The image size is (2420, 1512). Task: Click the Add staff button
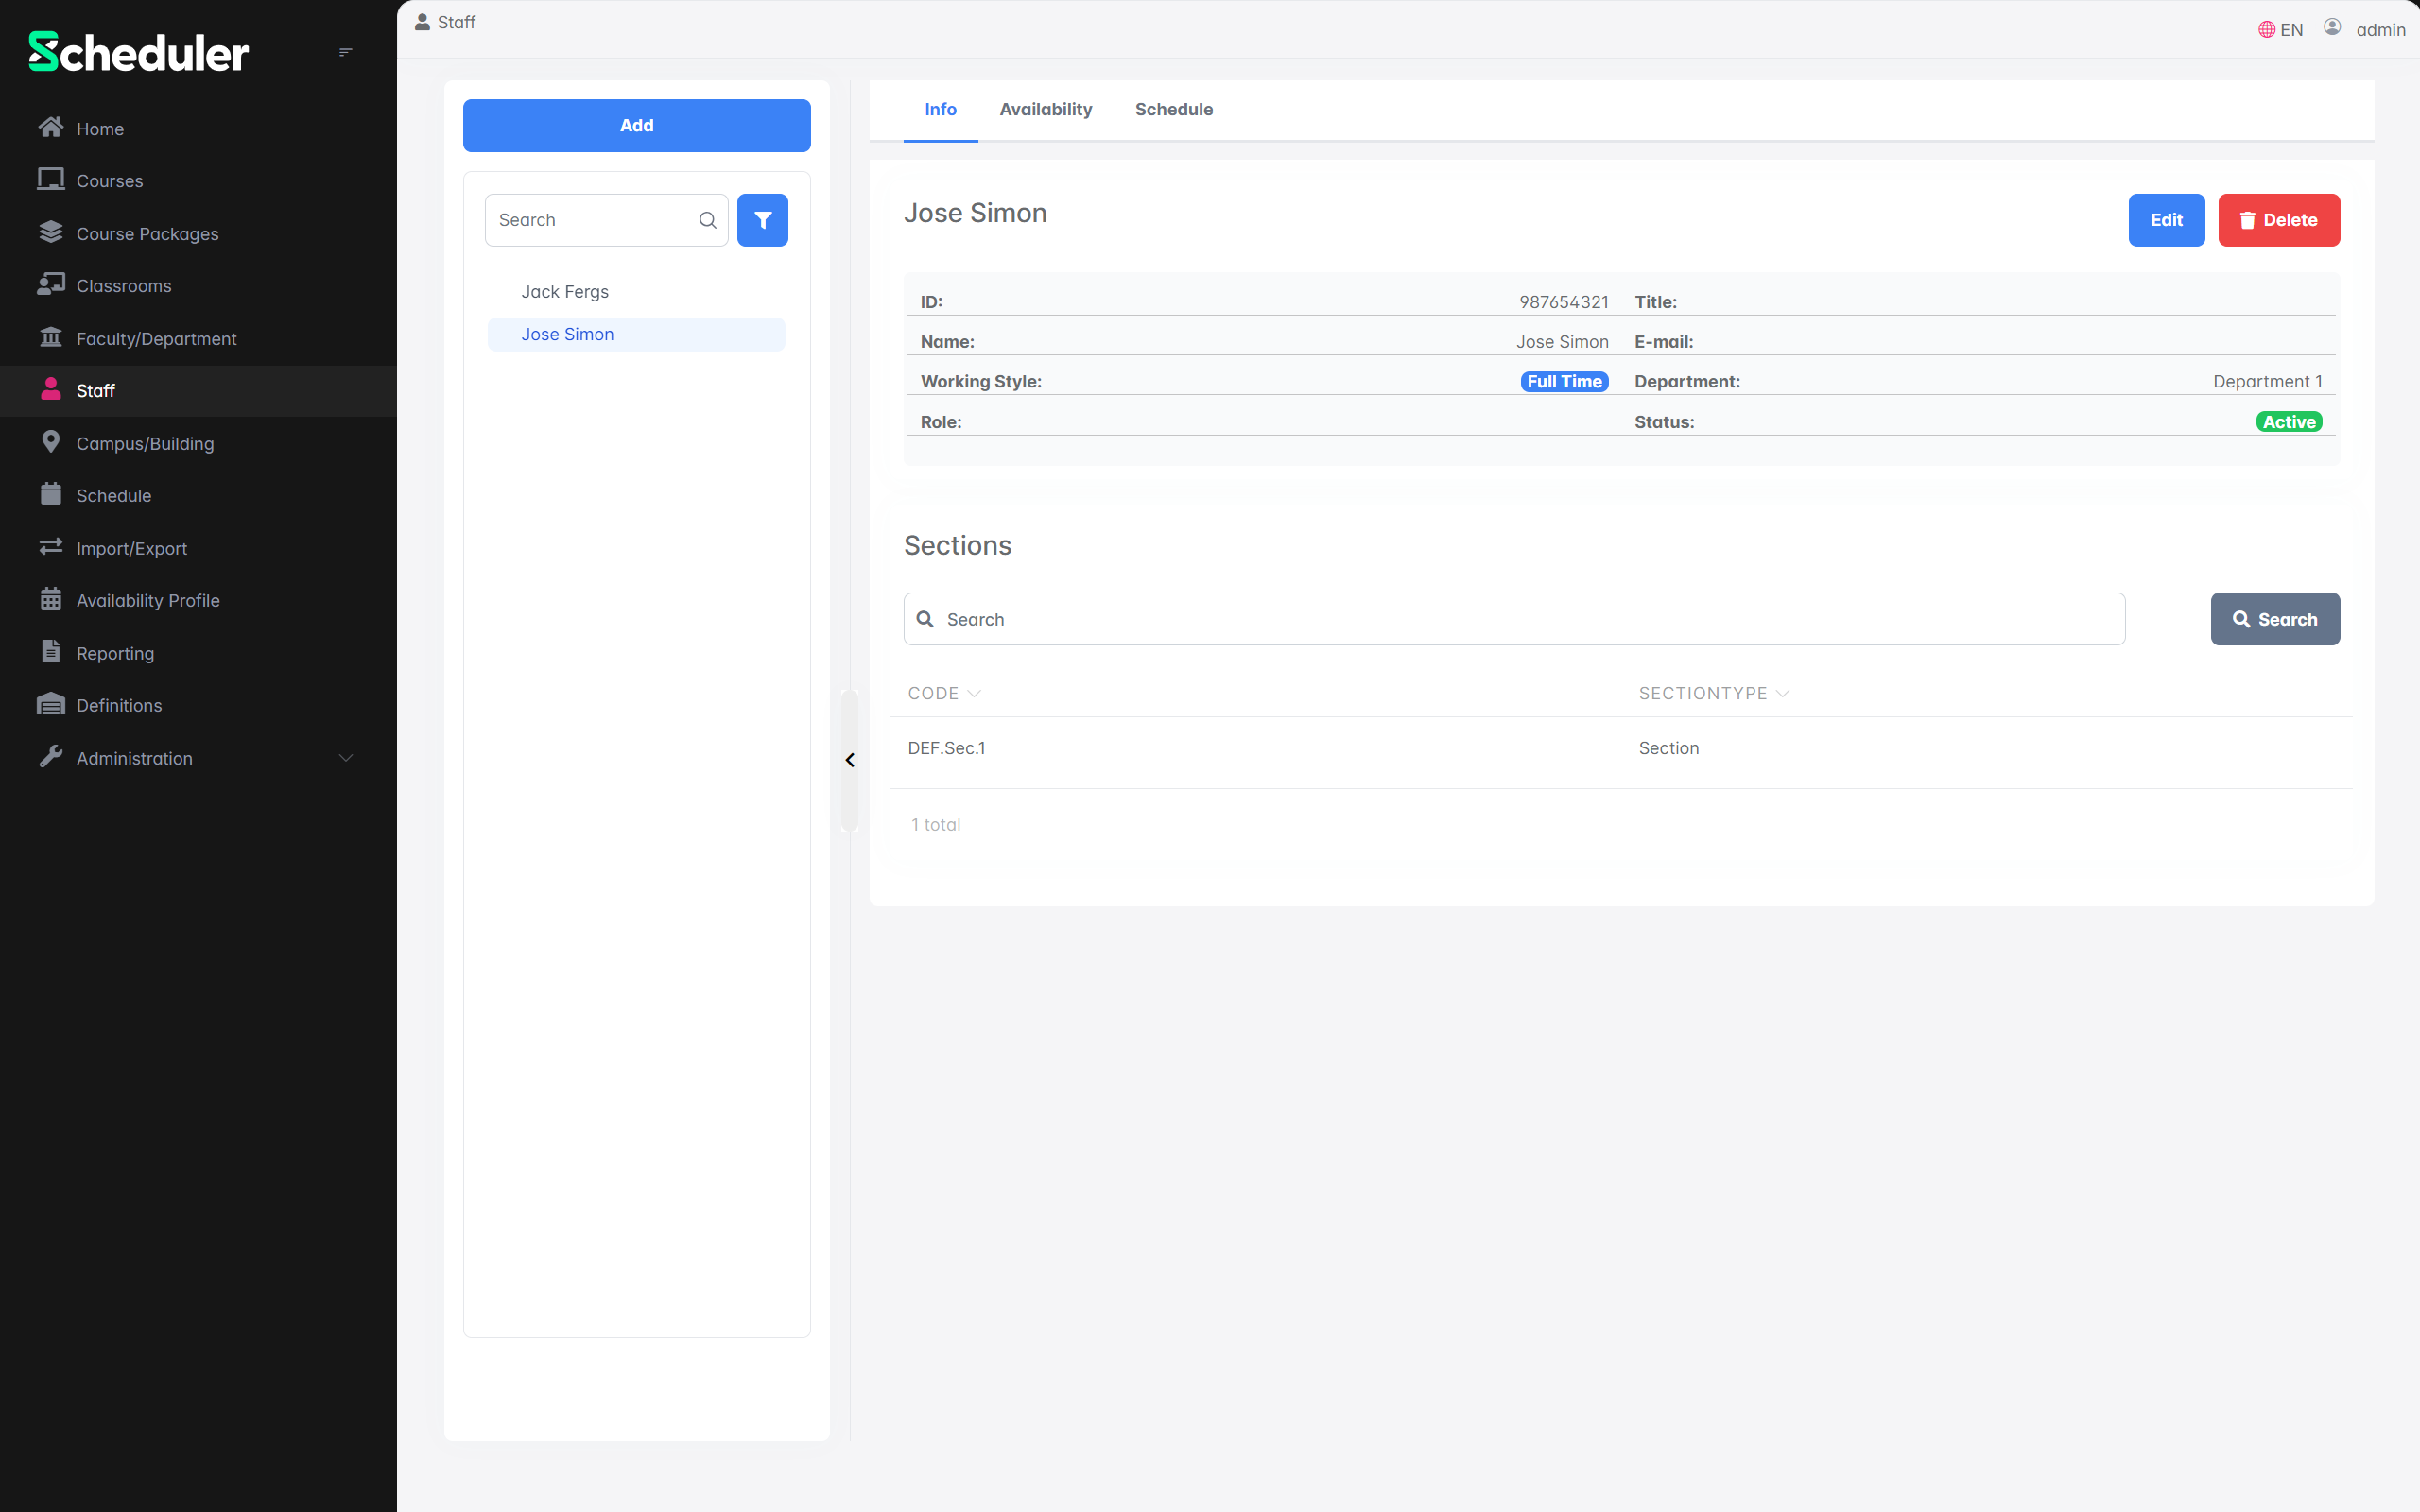(636, 125)
